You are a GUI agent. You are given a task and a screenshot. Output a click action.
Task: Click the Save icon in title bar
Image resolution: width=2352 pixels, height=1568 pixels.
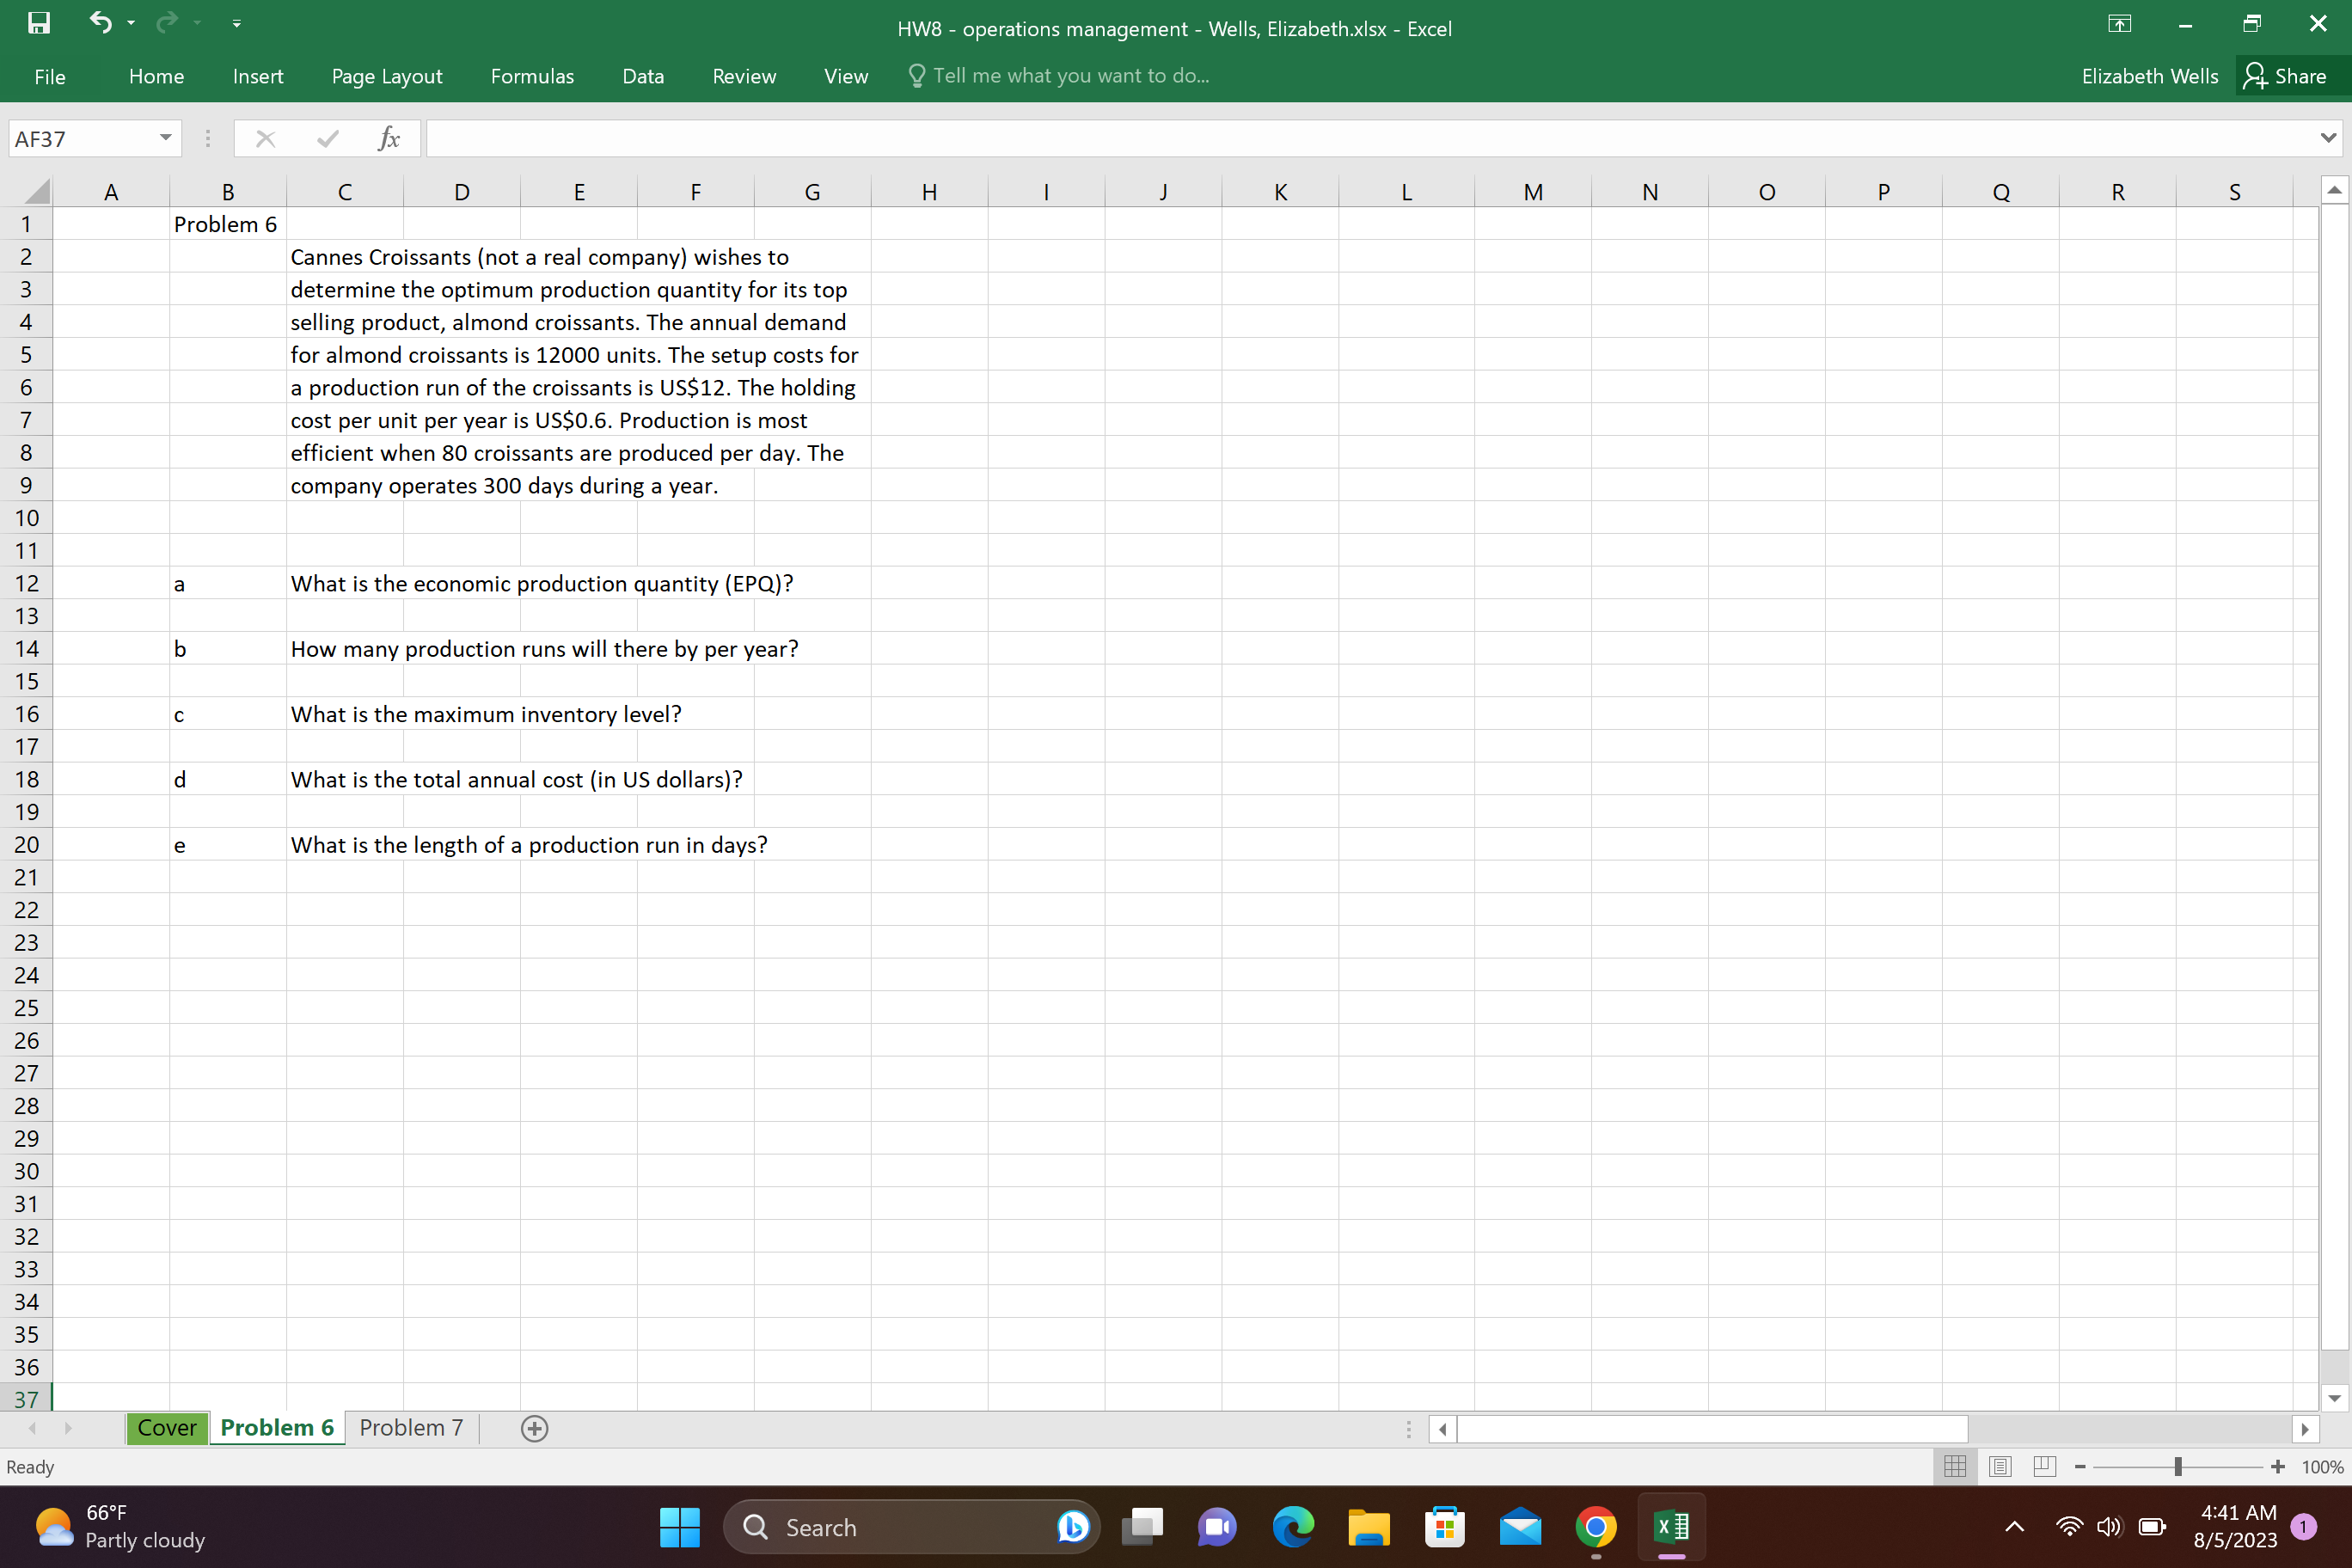[38, 23]
